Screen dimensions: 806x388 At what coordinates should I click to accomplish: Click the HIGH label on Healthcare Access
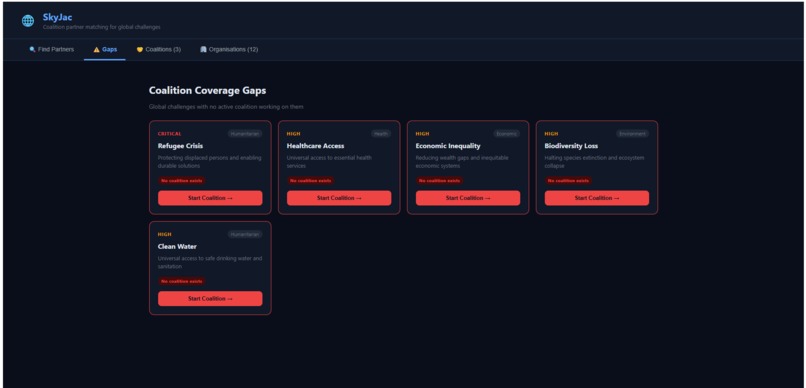[x=294, y=134]
